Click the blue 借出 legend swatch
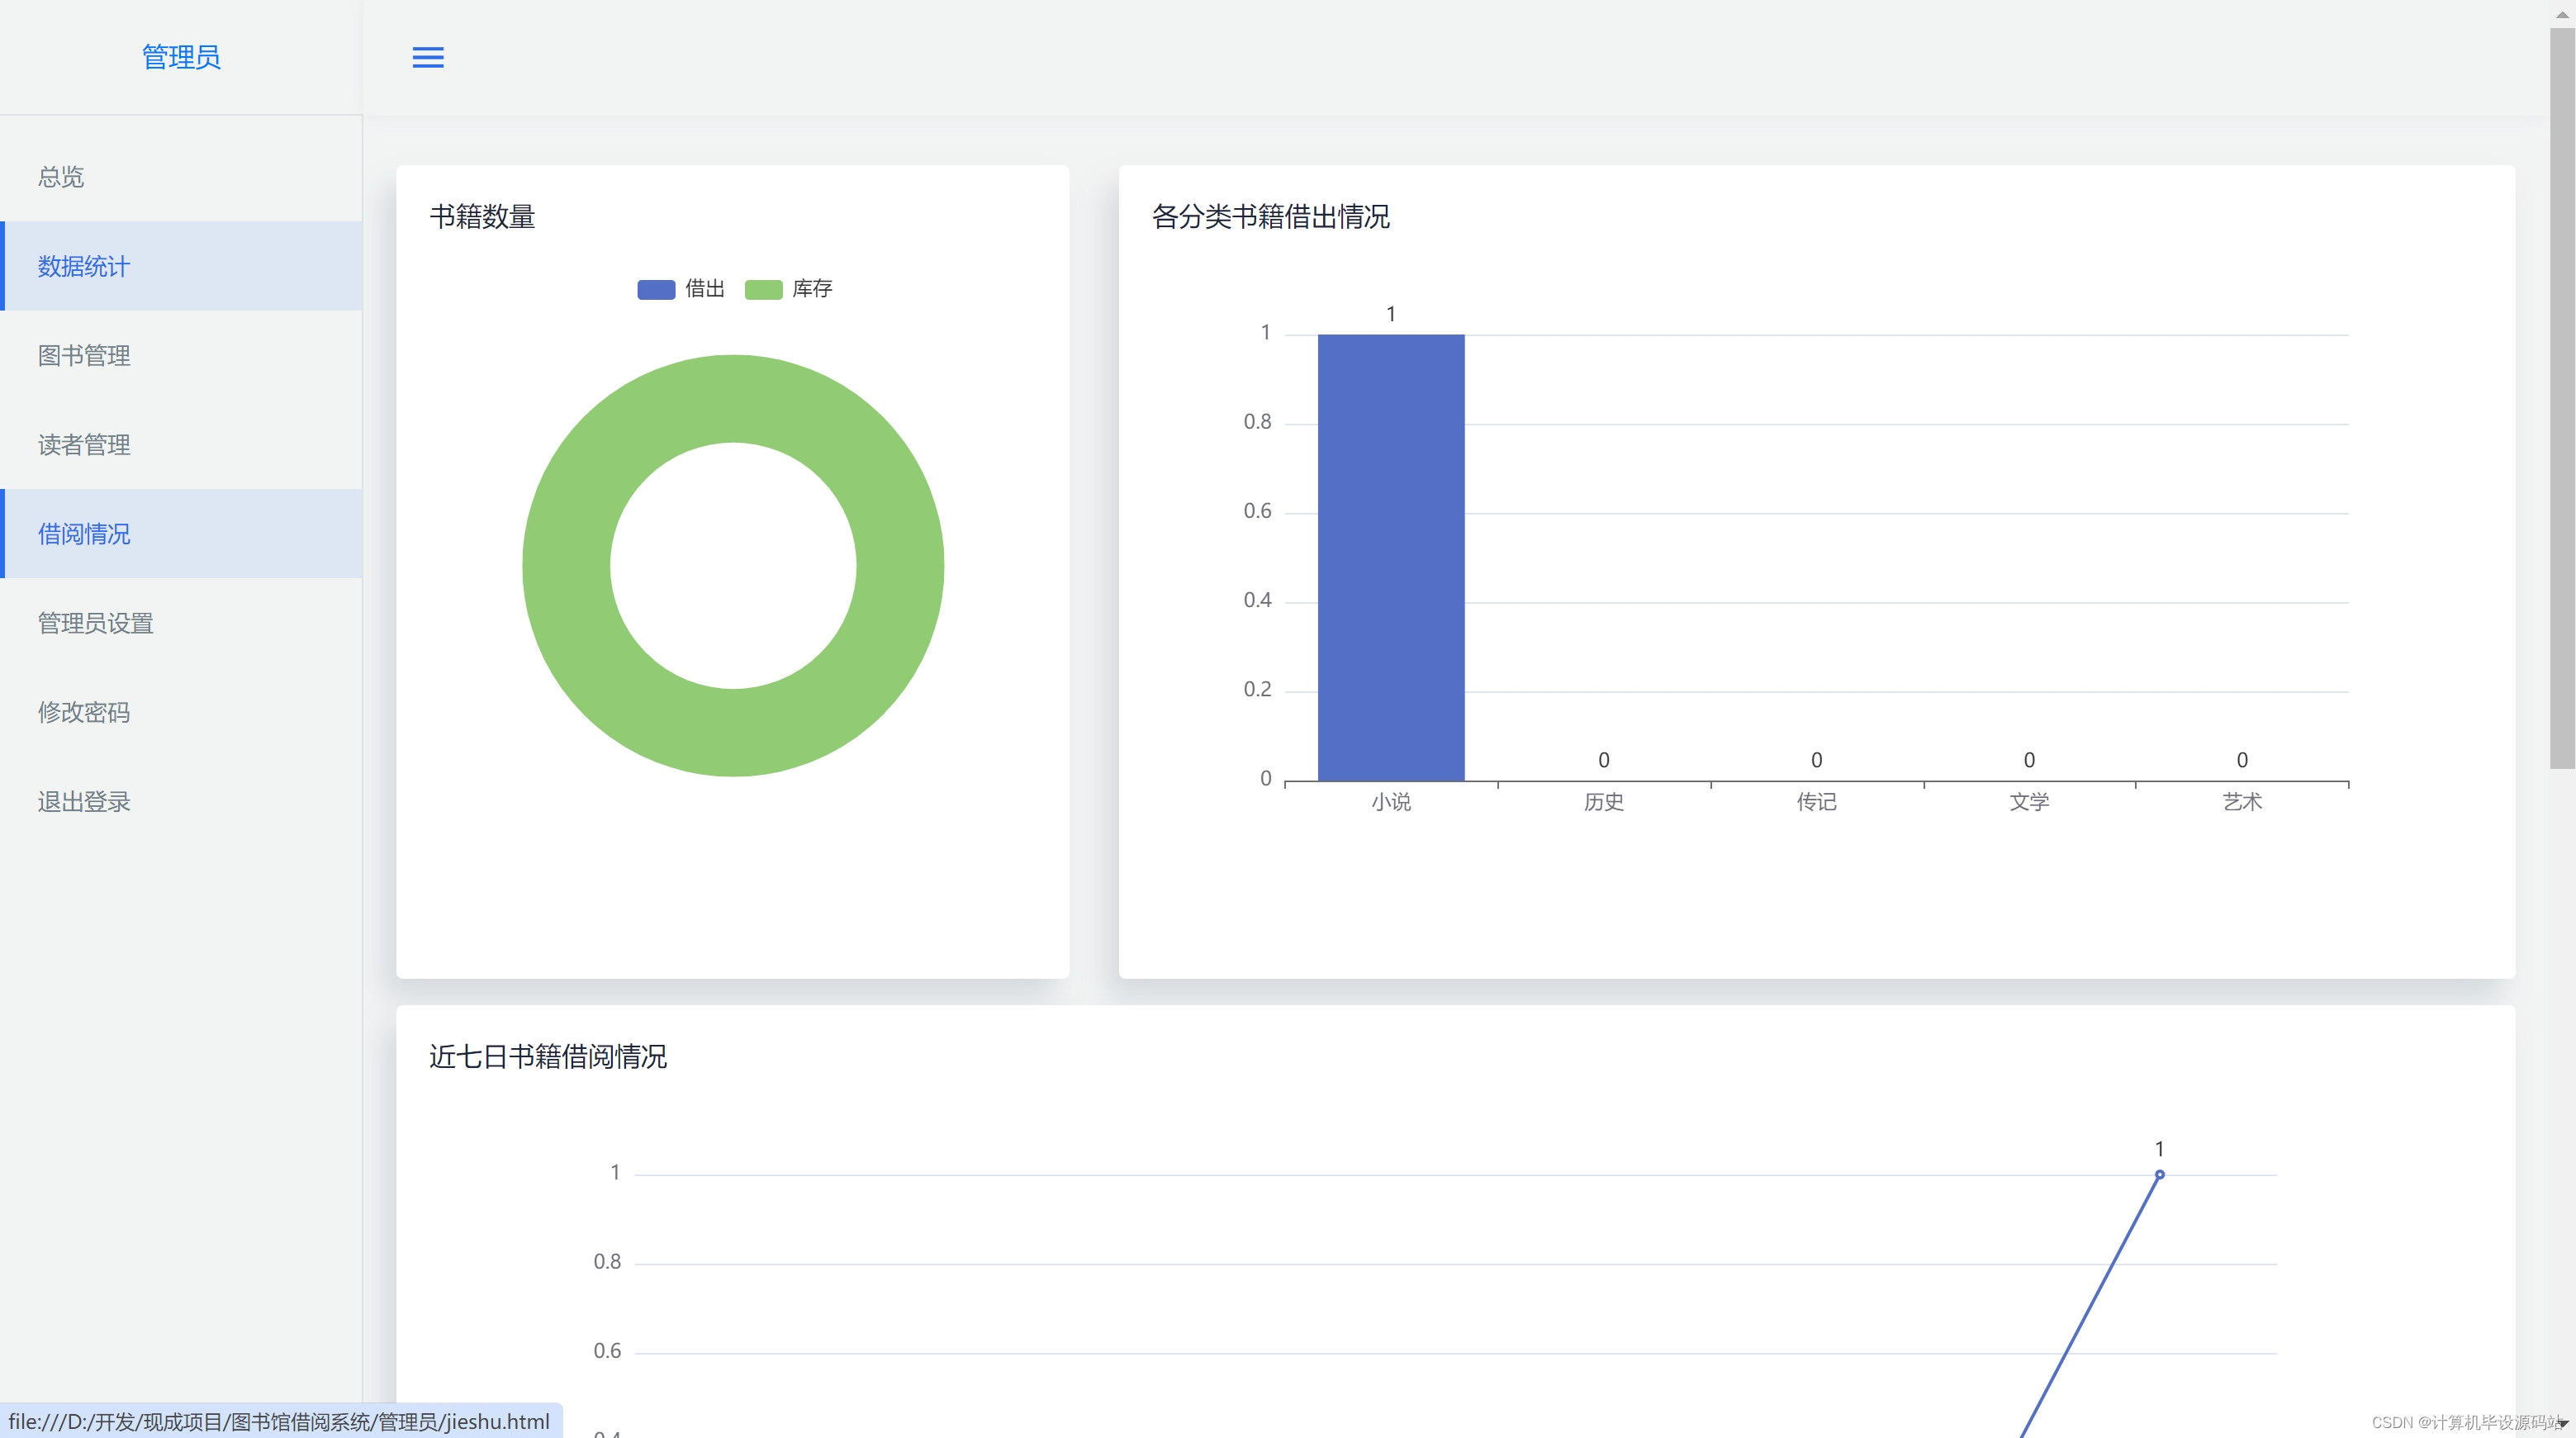The height and width of the screenshot is (1438, 2576). (656, 289)
